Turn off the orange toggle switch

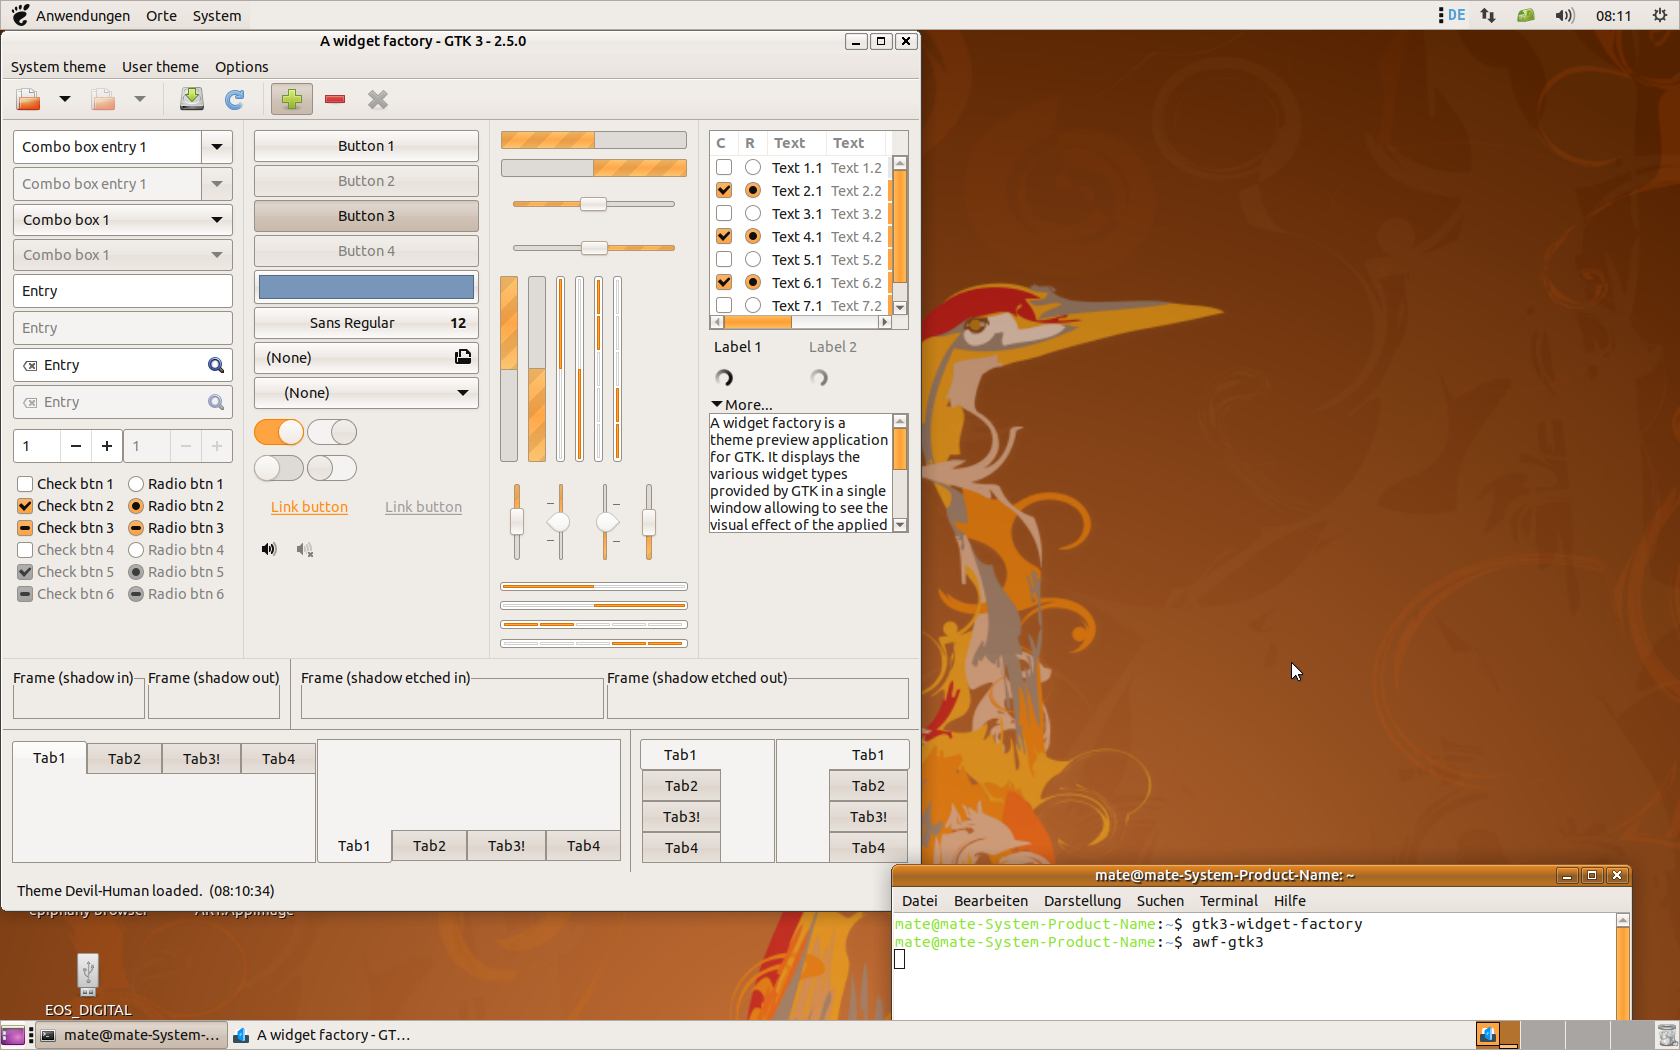click(278, 432)
